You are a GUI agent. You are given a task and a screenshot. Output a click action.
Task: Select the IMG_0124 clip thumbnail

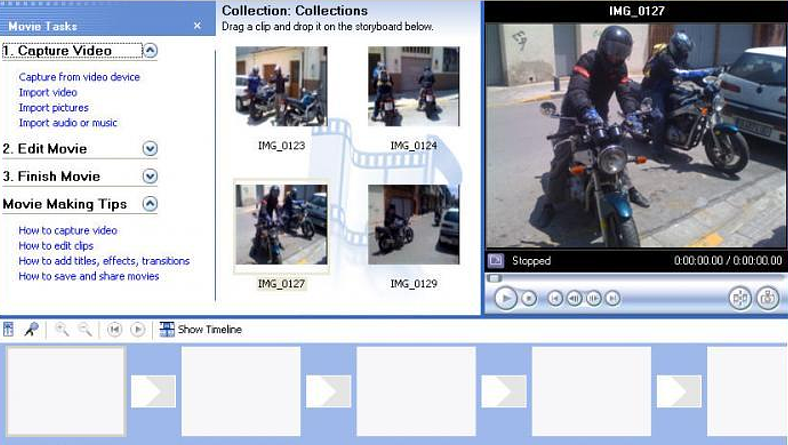pyautogui.click(x=413, y=86)
